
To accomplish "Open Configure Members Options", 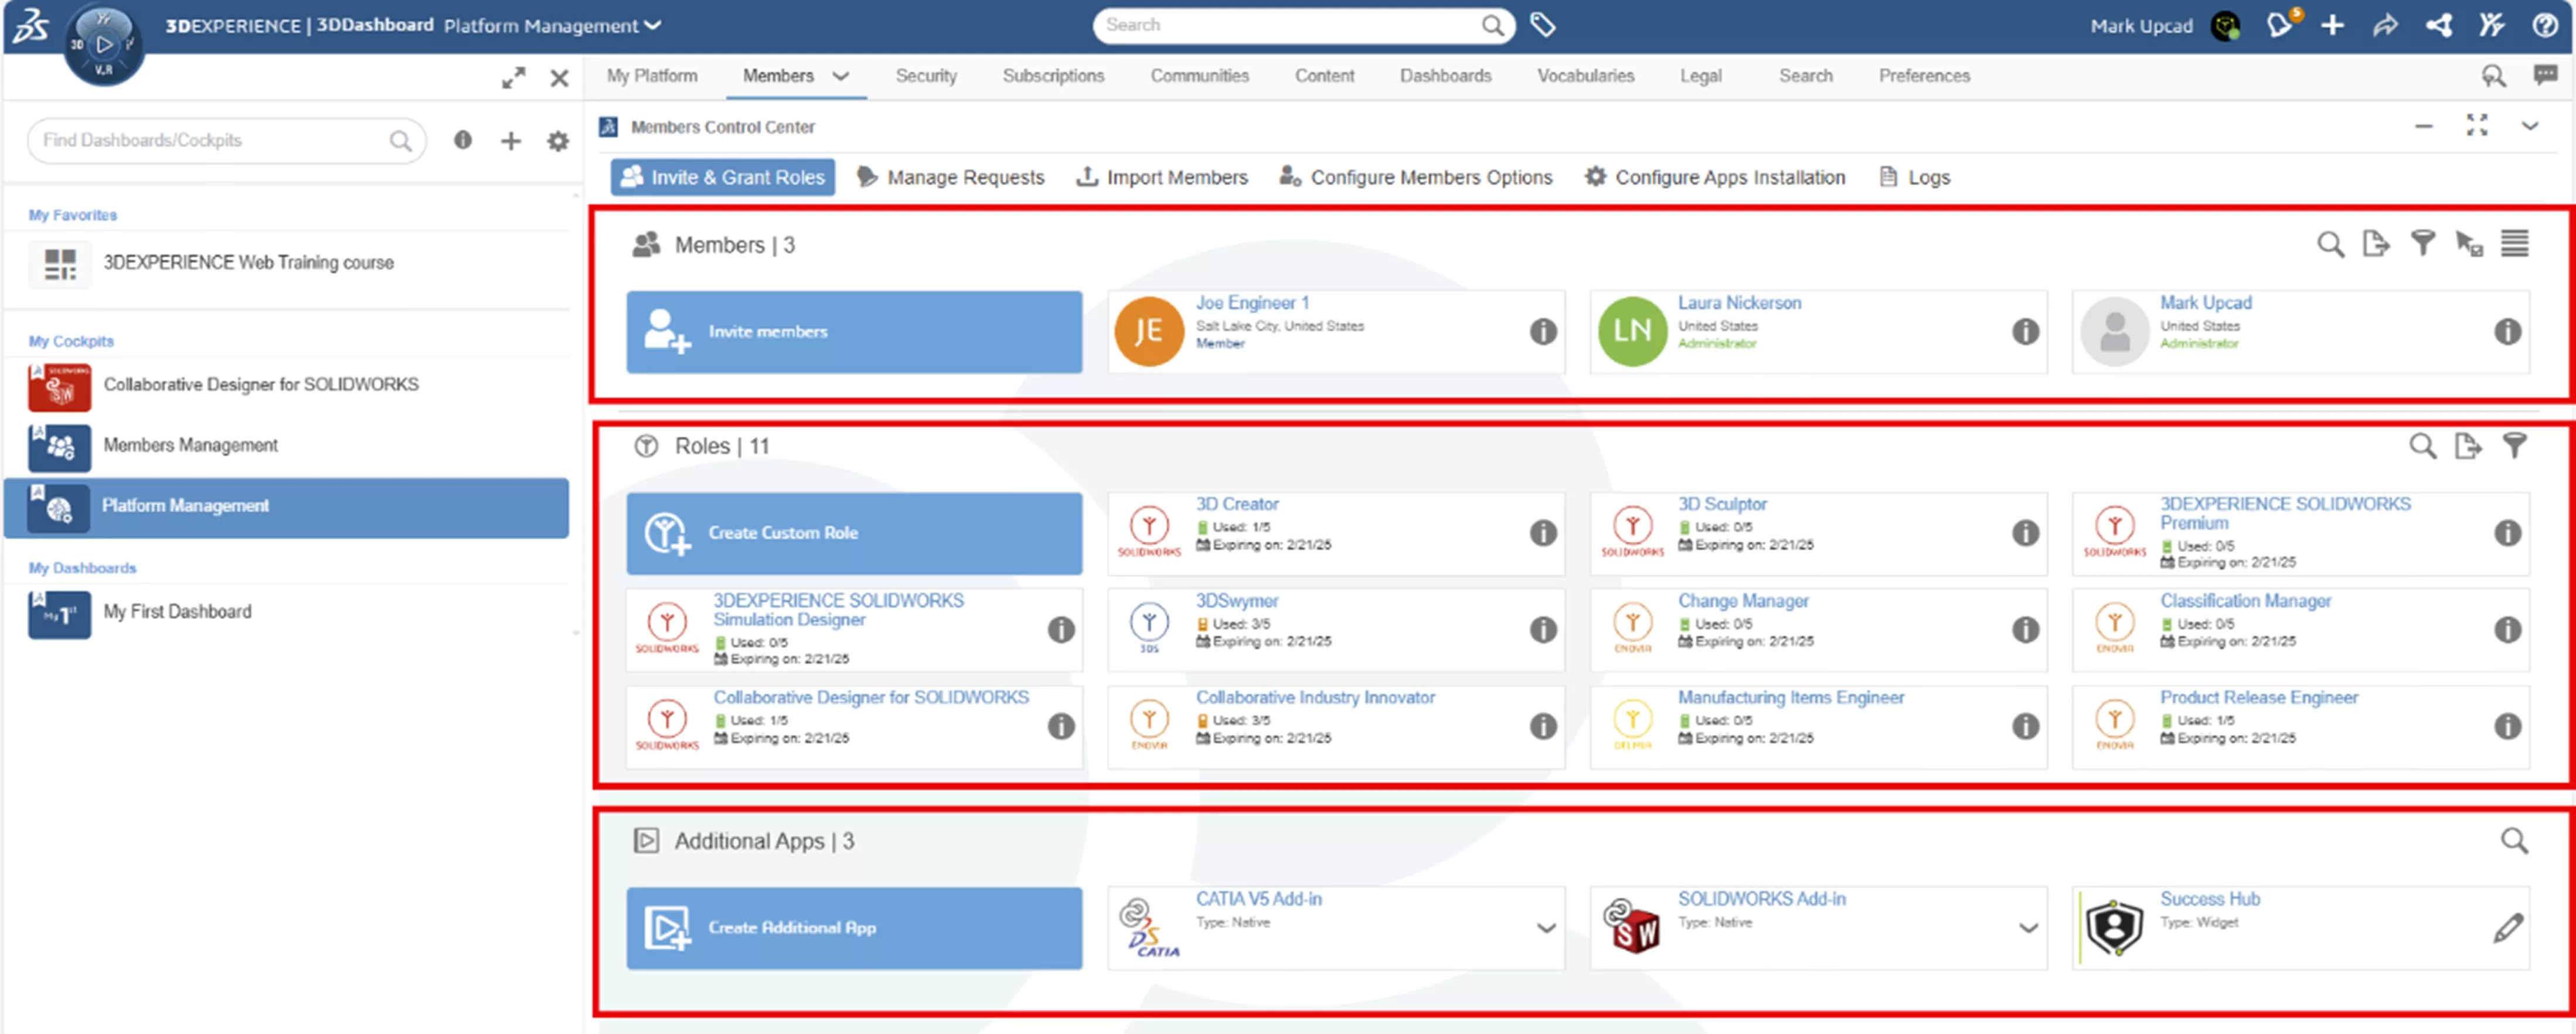I will pyautogui.click(x=1416, y=177).
